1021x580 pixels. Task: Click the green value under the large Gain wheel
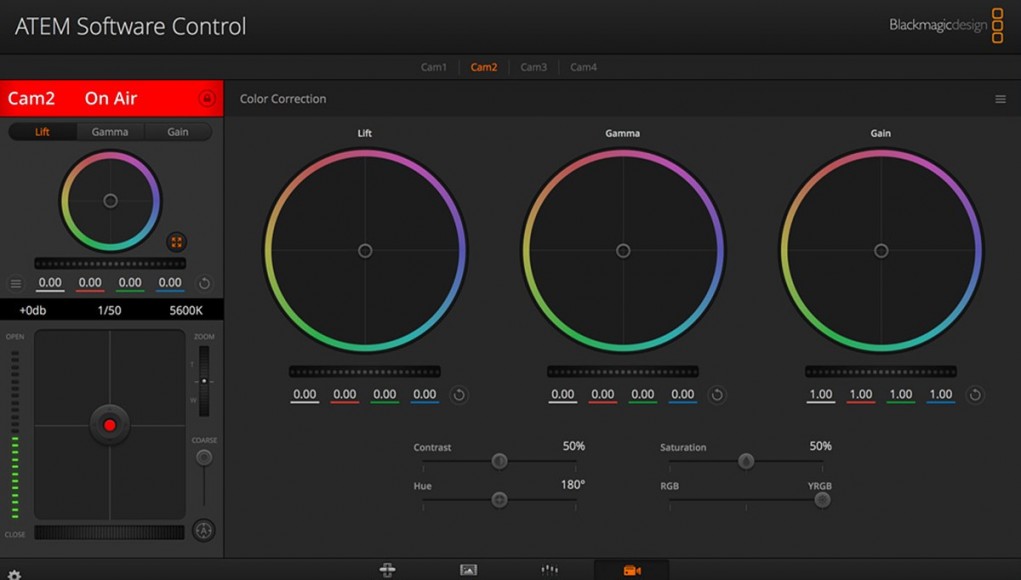[901, 394]
